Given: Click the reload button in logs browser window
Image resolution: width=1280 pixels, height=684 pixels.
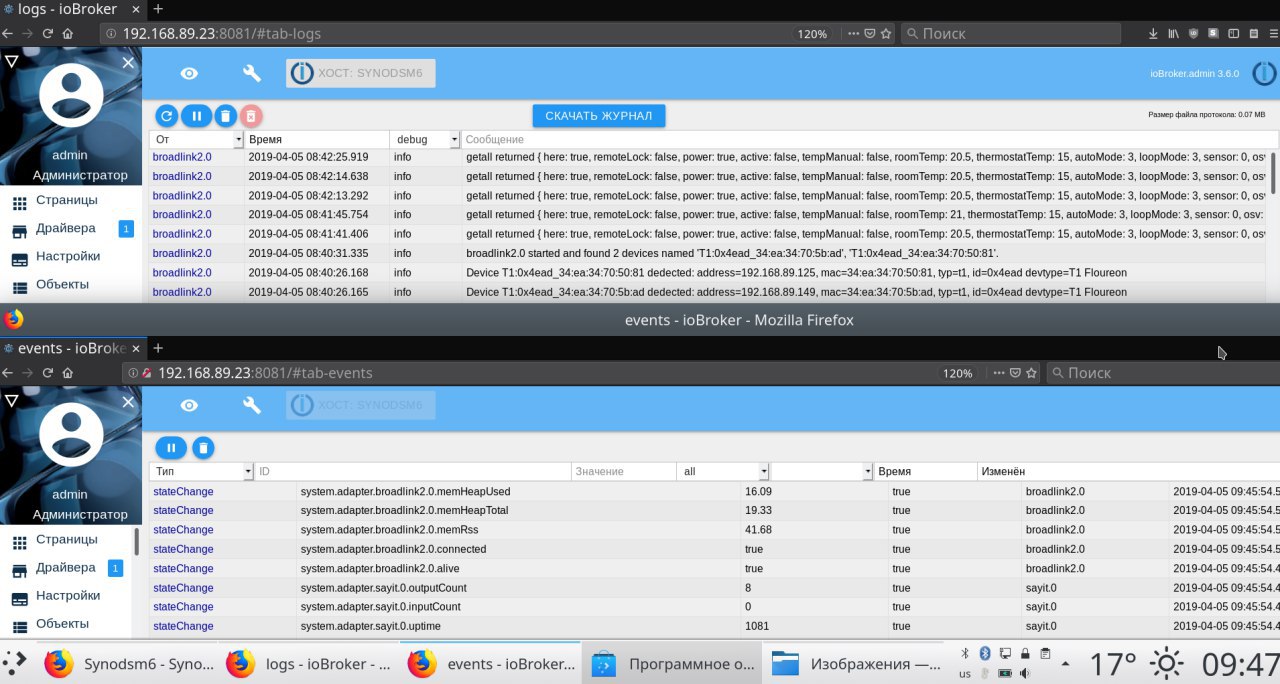Looking at the screenshot, I should (x=47, y=33).
